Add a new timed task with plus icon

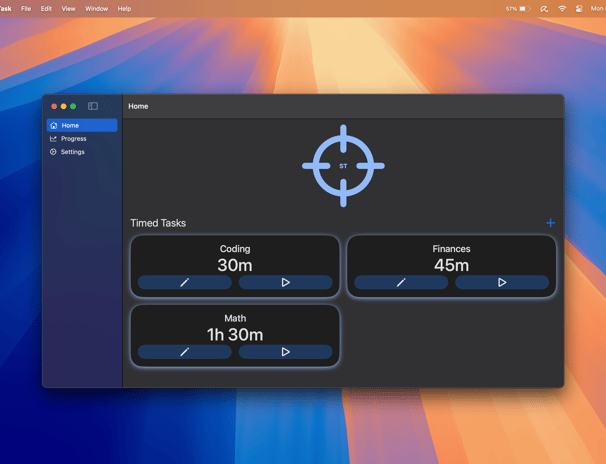[550, 223]
